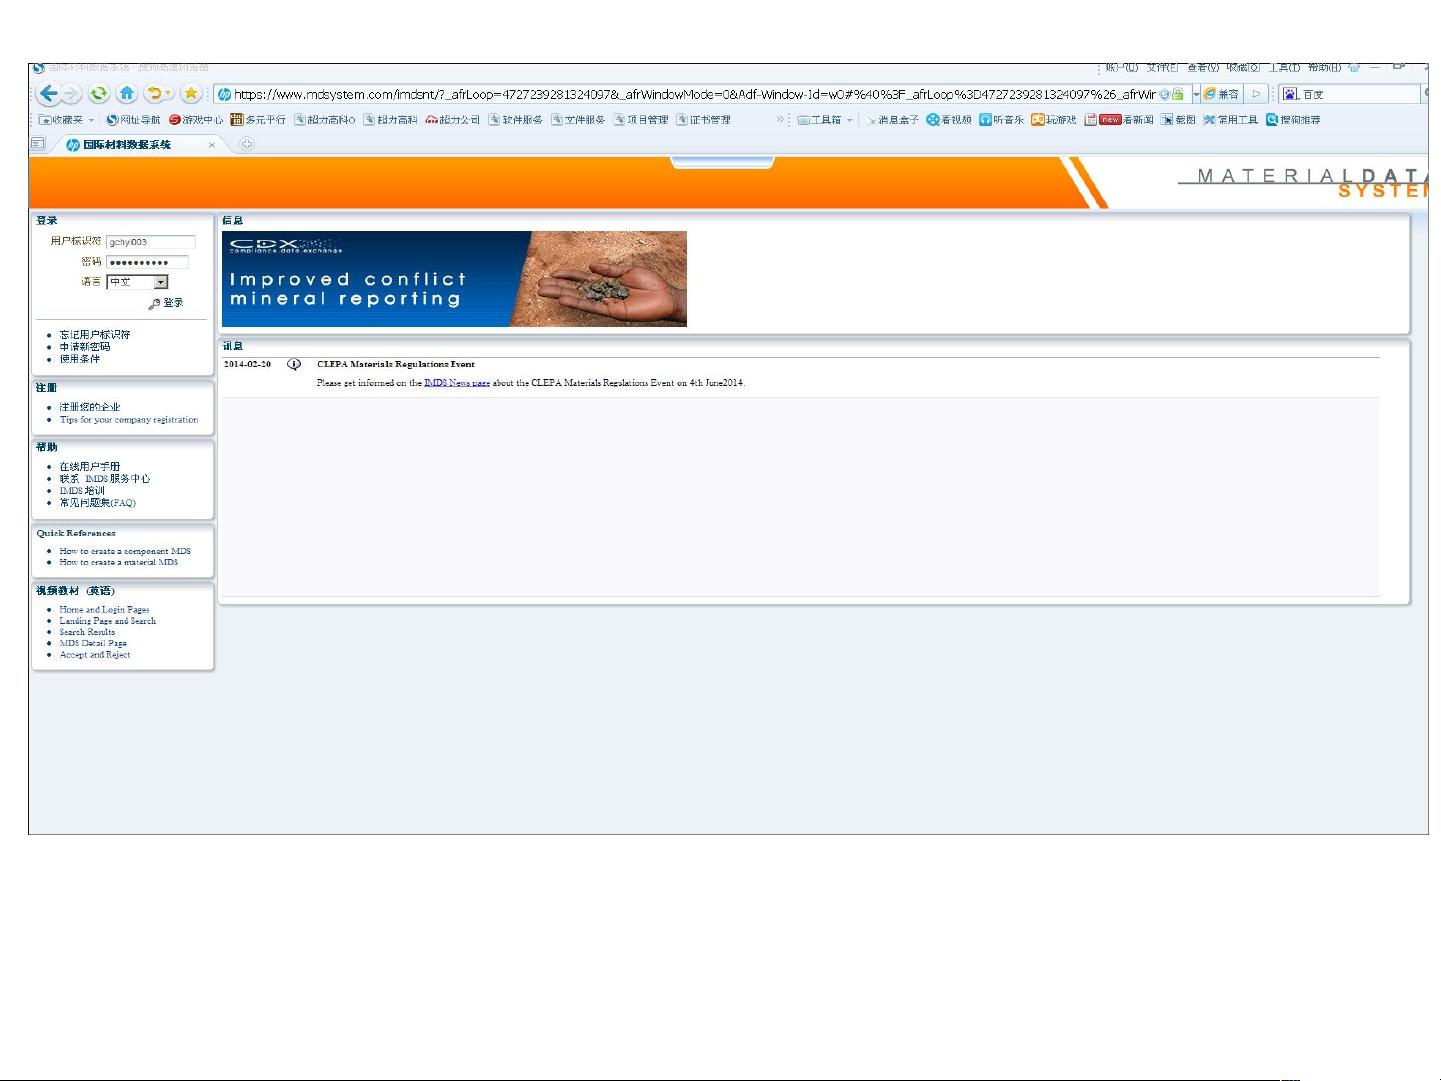
Task: Click the yellow undo restore icon
Action: tap(154, 94)
